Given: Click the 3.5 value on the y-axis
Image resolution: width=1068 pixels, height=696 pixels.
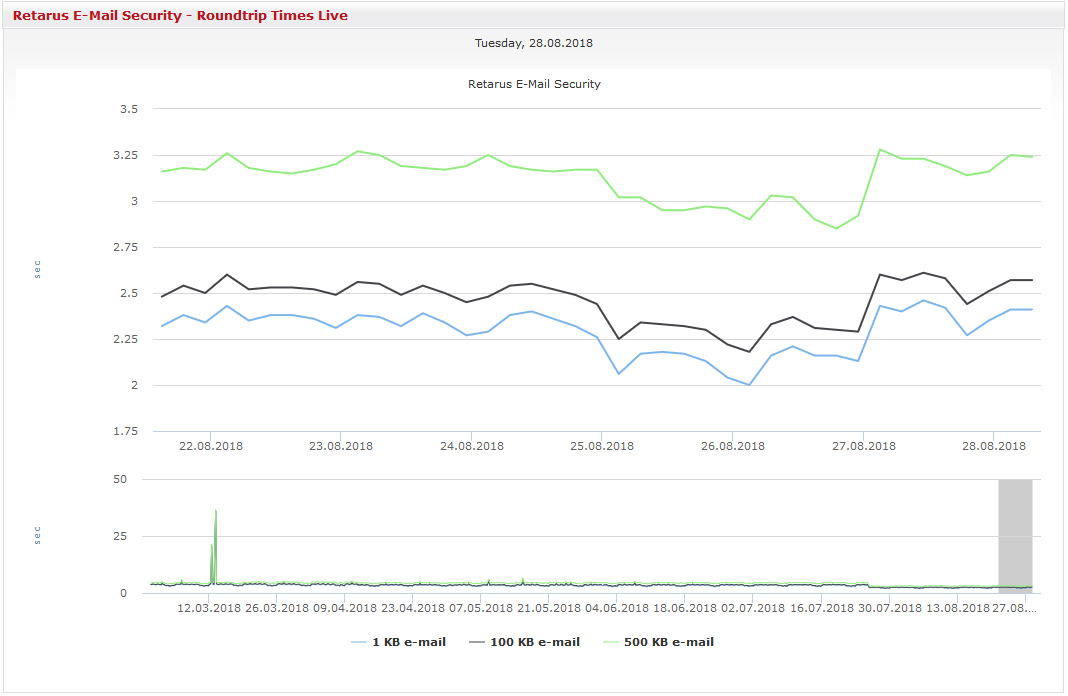Looking at the screenshot, I should tap(126, 109).
